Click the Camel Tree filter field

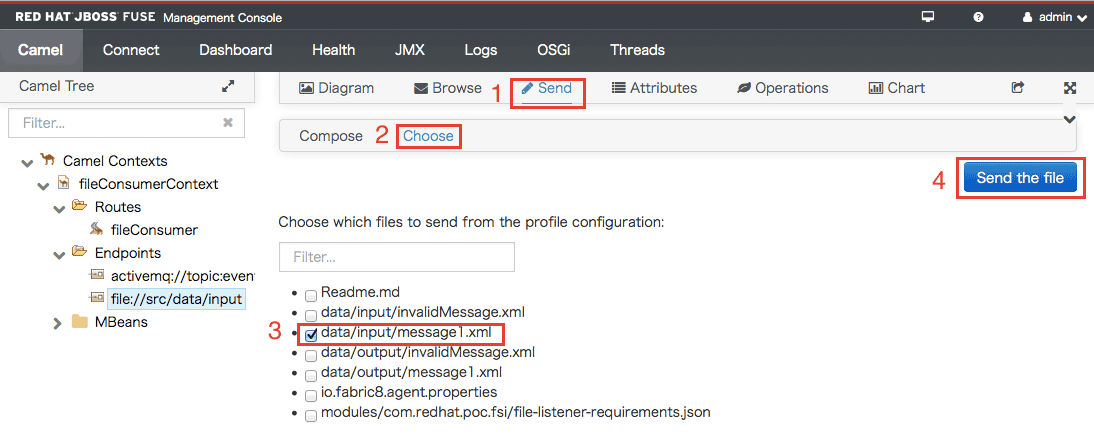[126, 123]
